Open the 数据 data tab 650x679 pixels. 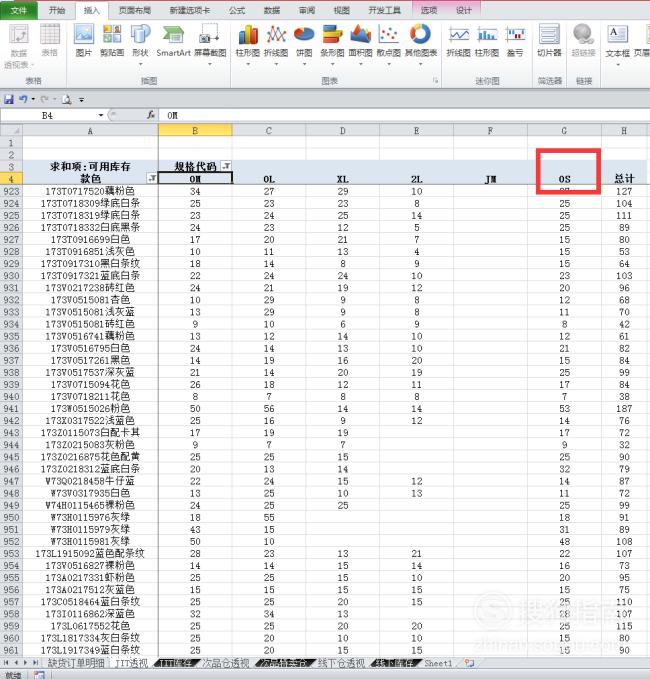(x=272, y=10)
